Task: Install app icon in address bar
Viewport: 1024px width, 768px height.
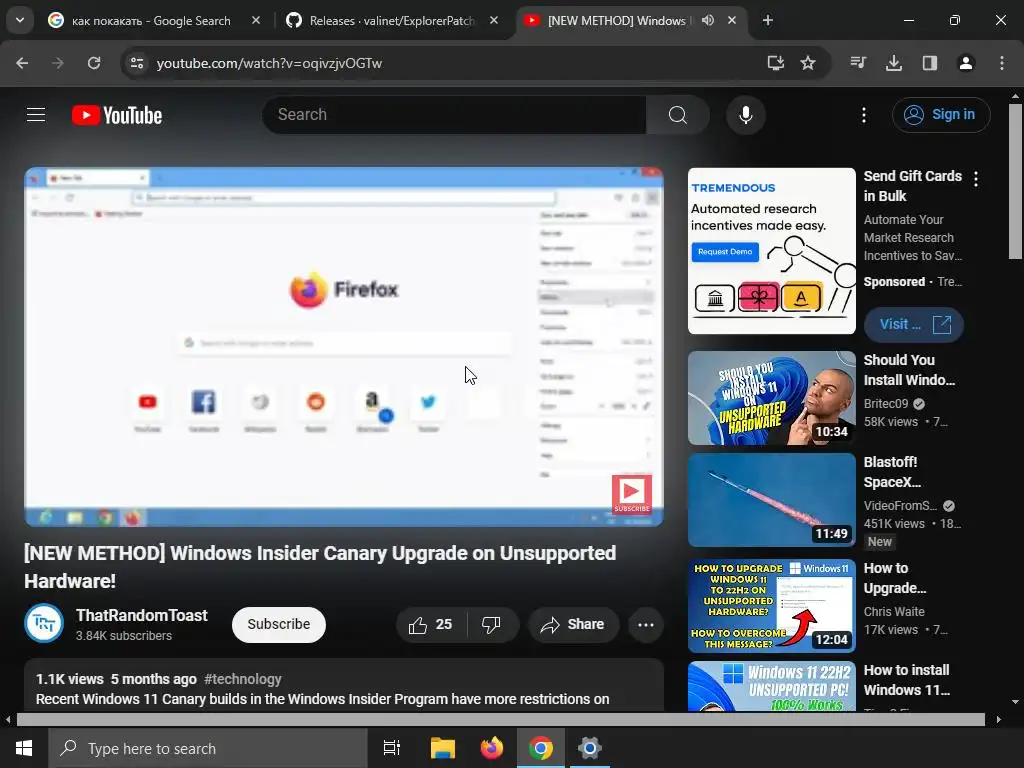Action: (x=775, y=63)
